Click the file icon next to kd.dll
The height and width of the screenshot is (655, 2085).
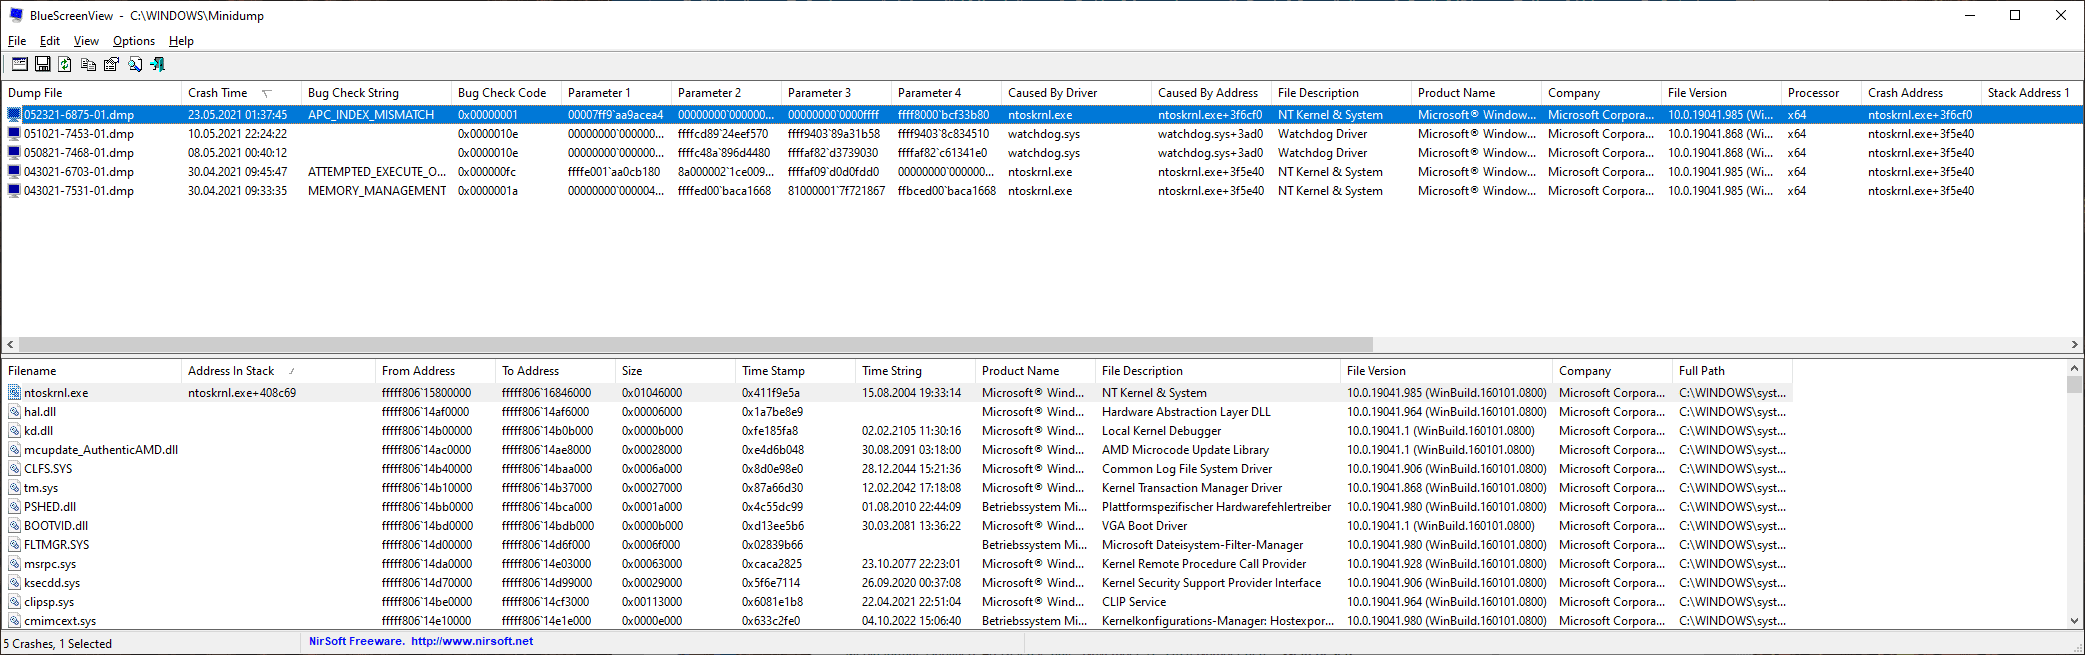pos(14,431)
